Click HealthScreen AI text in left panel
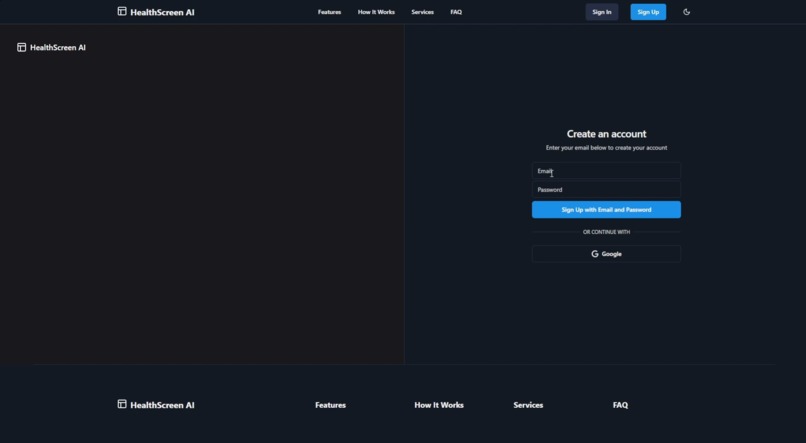Viewport: 806px width, 443px height. 58,48
